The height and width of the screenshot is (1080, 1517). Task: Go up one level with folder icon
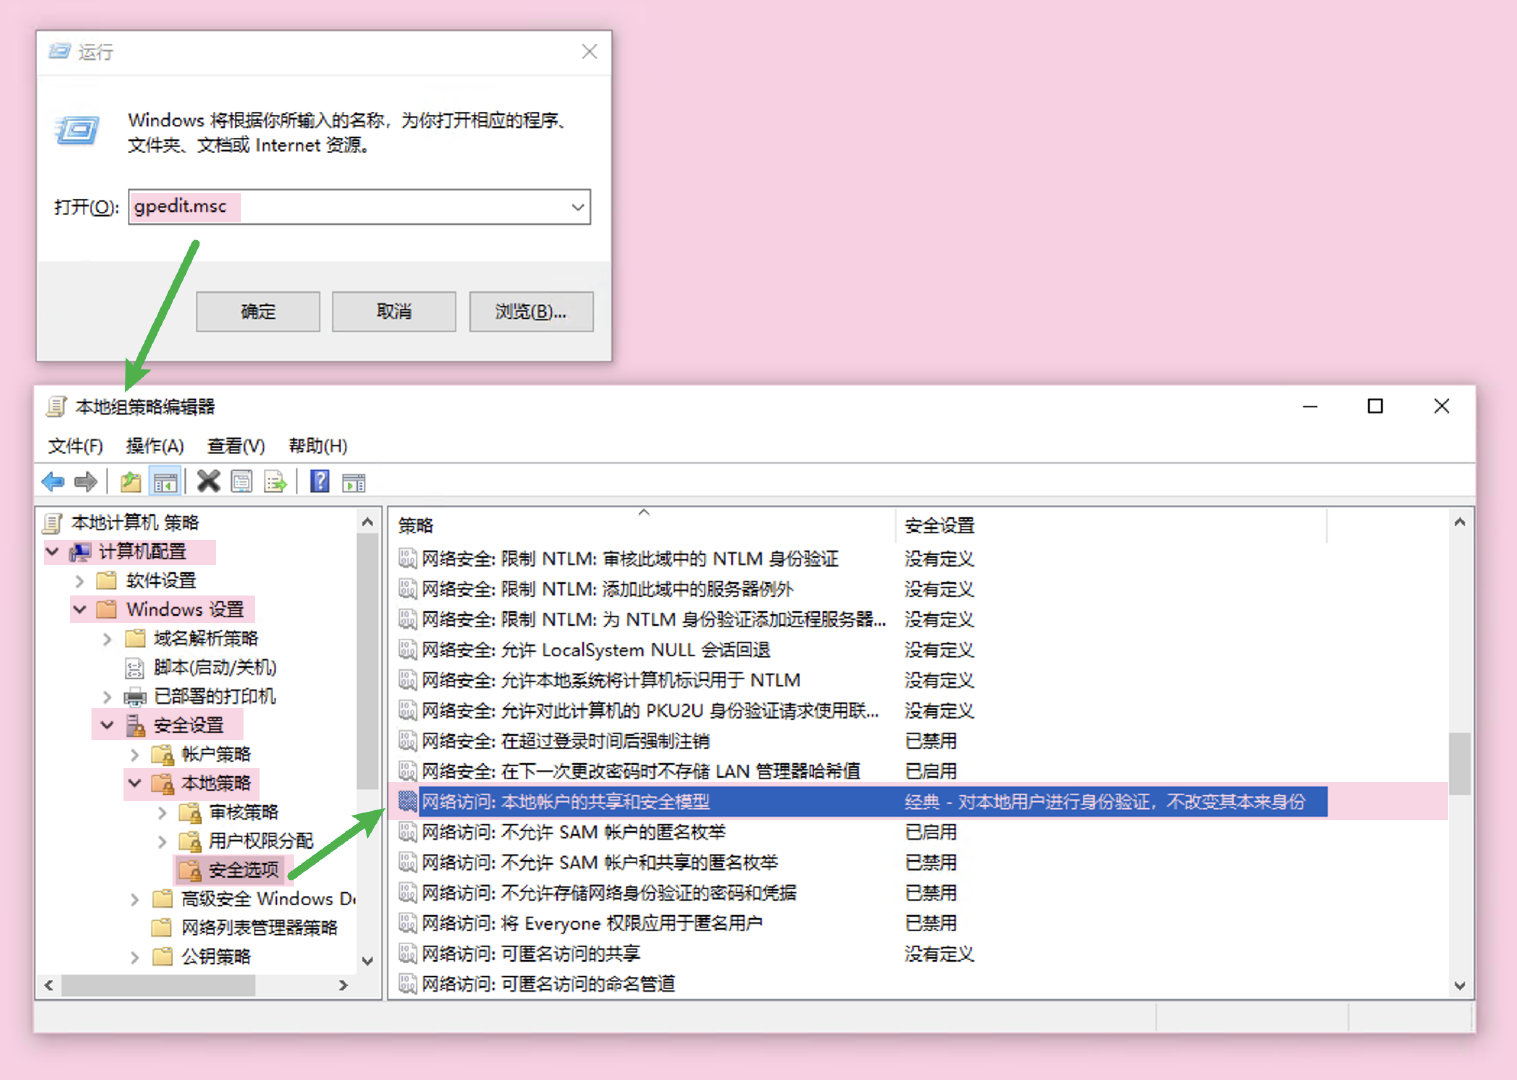point(131,482)
